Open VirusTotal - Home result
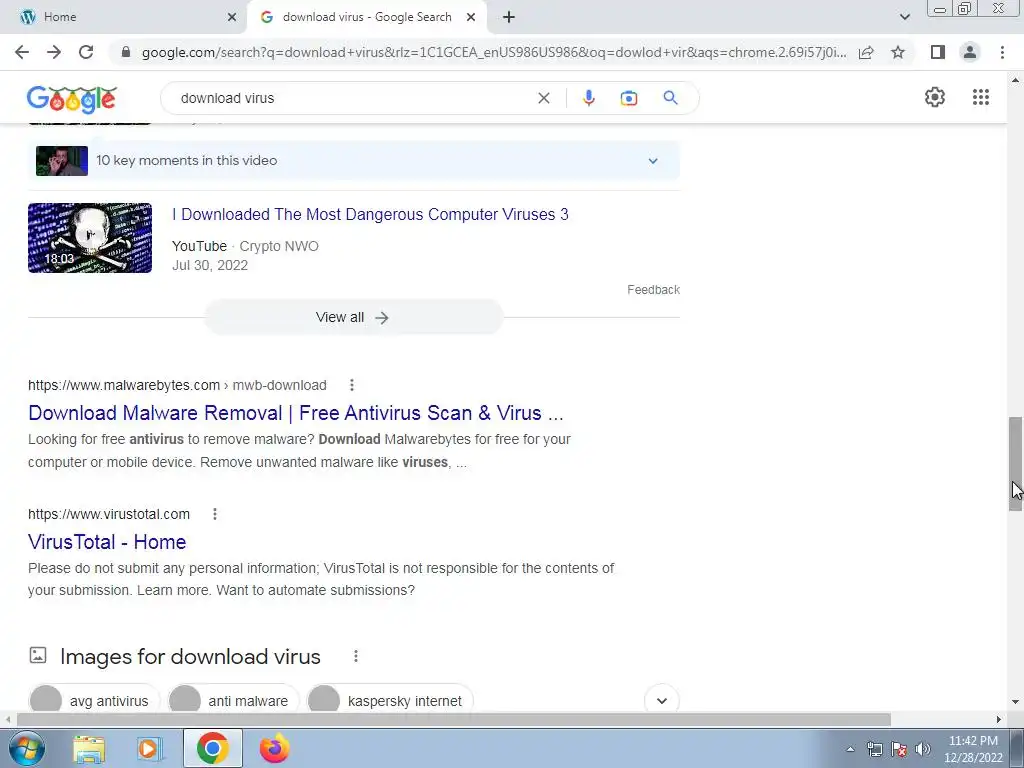The width and height of the screenshot is (1024, 768). click(x=107, y=542)
